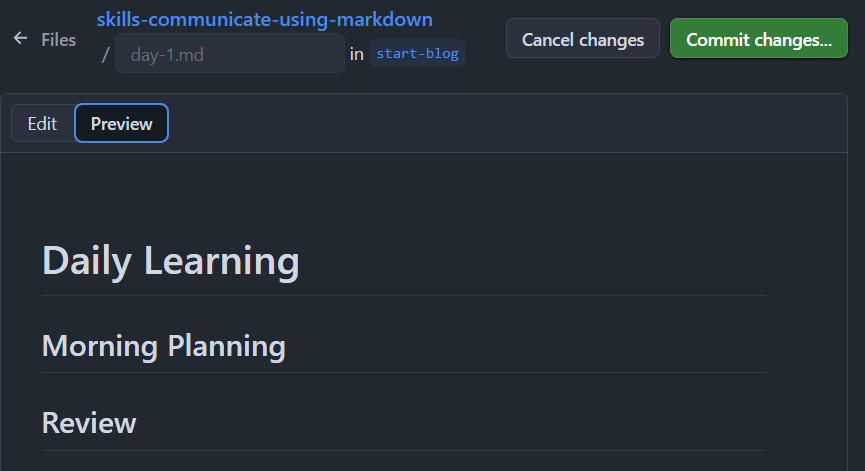Click the Morning Planning heading
The width and height of the screenshot is (865, 471).
(x=163, y=346)
